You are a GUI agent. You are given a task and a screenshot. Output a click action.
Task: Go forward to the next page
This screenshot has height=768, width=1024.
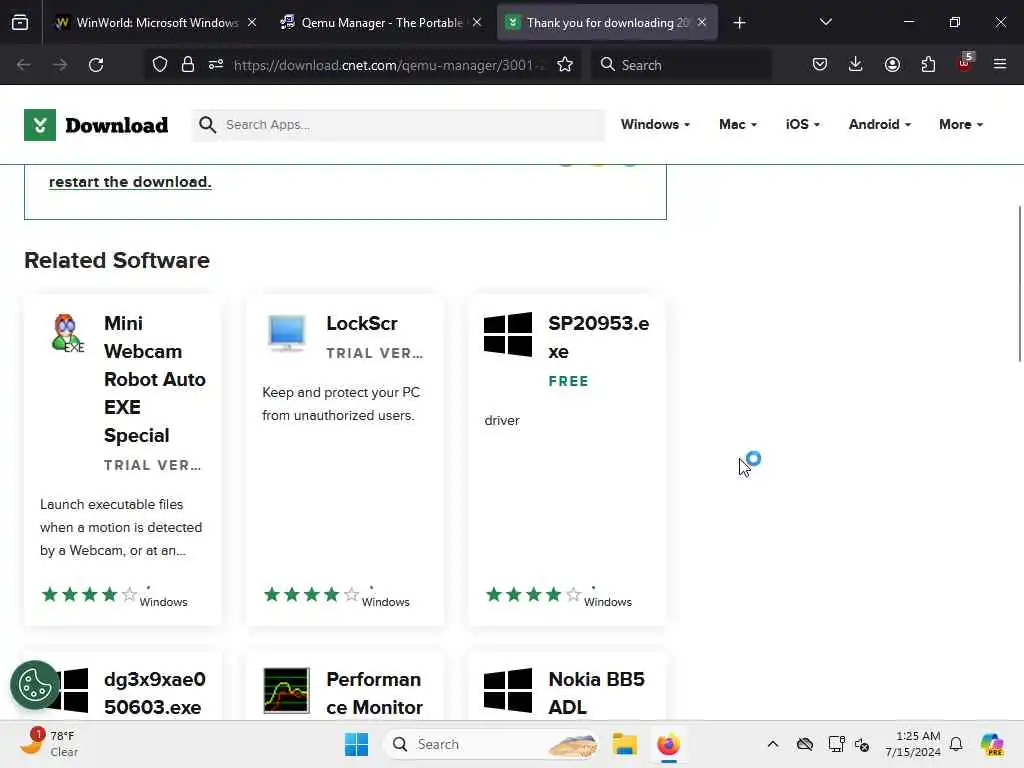(59, 65)
